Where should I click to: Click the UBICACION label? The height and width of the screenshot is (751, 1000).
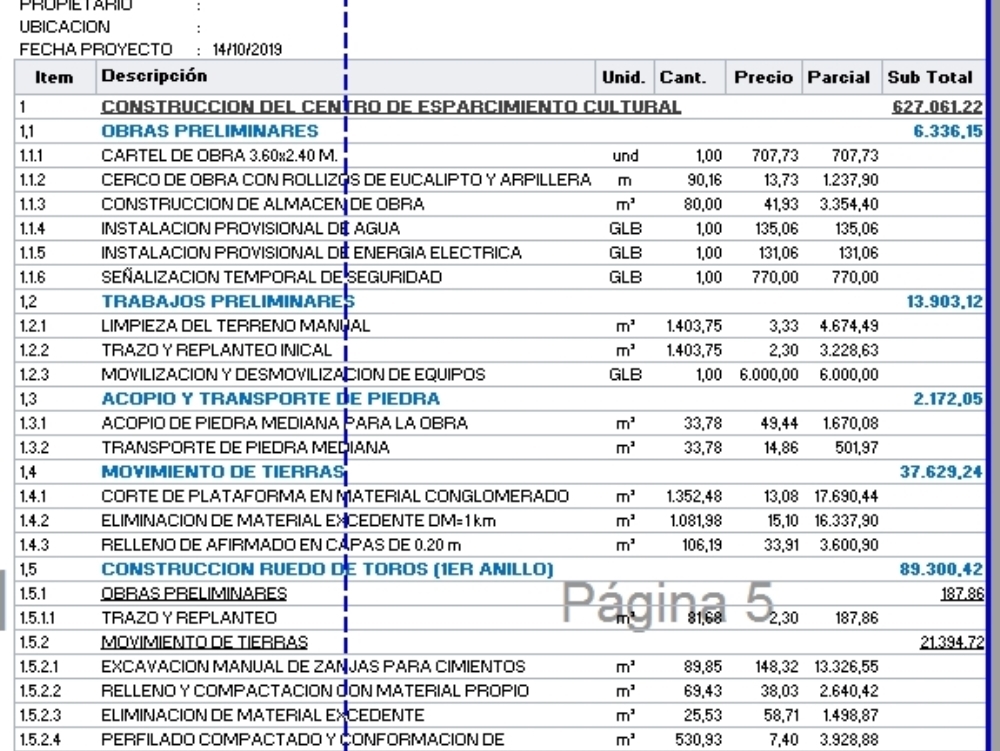tap(64, 27)
